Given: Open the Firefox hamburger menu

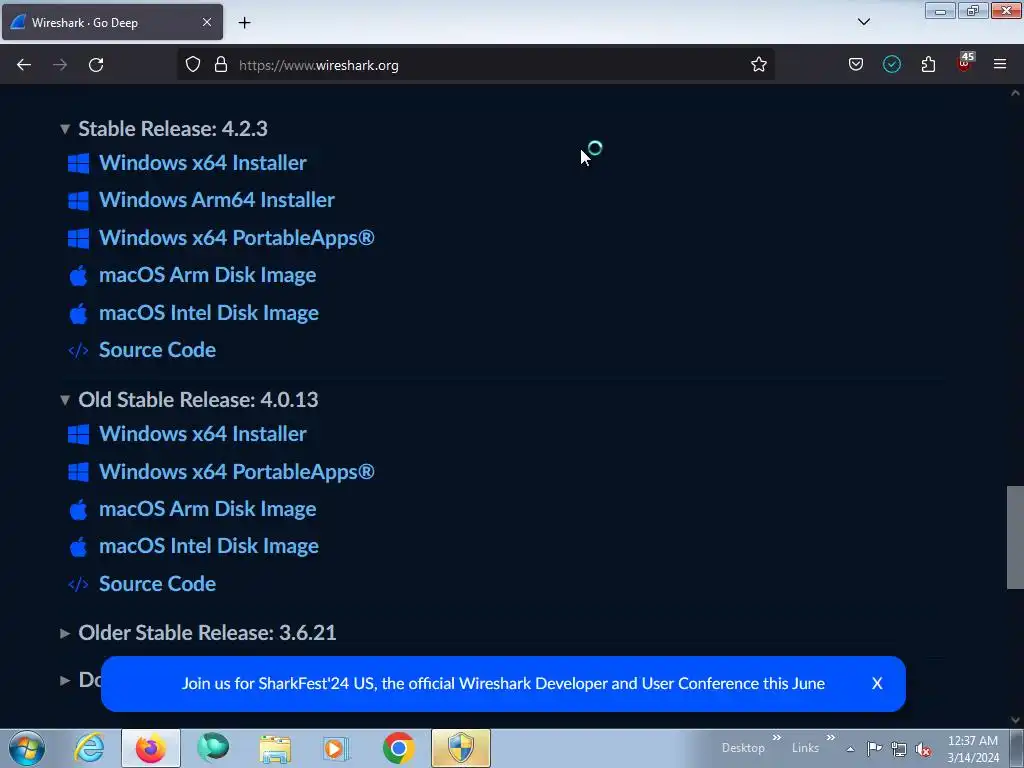Looking at the screenshot, I should point(1000,65).
